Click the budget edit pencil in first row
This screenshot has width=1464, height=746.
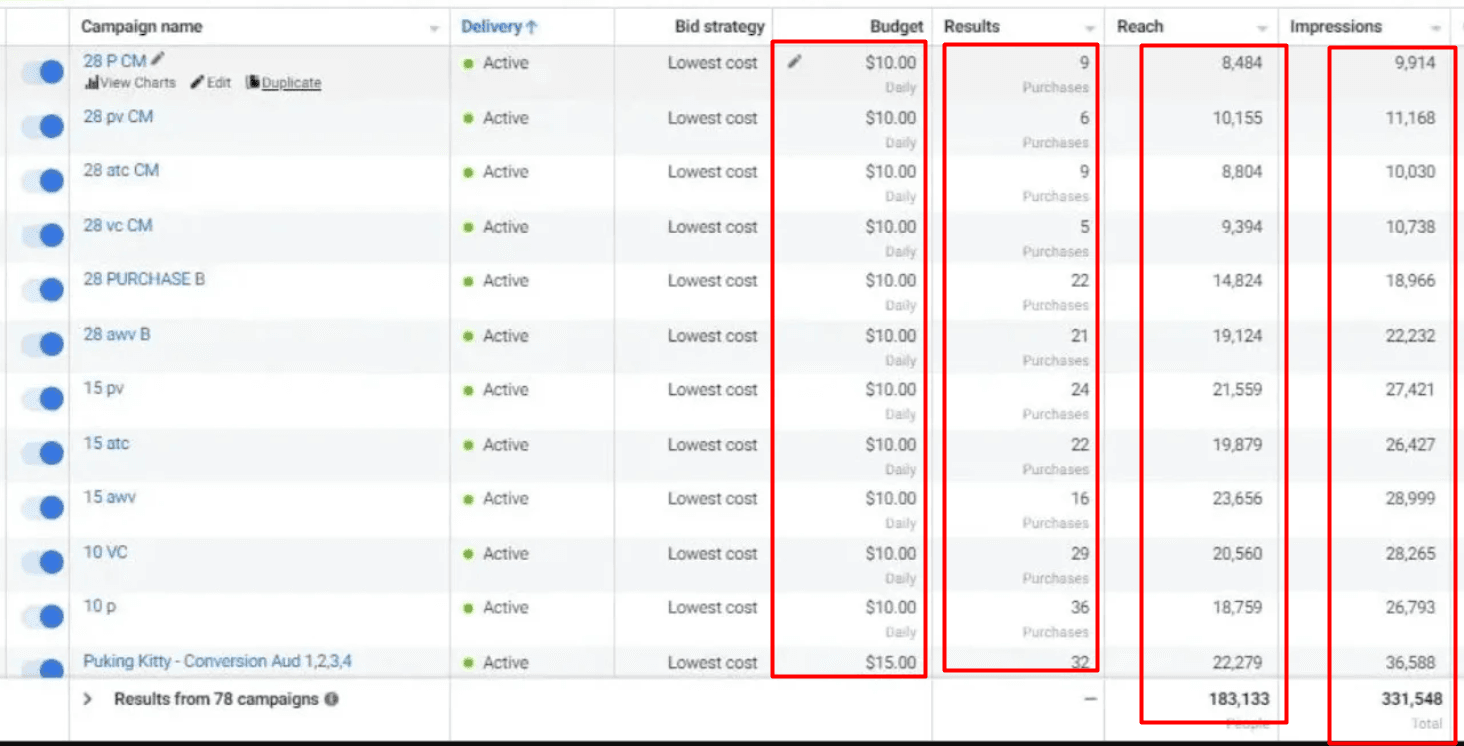pyautogui.click(x=794, y=62)
